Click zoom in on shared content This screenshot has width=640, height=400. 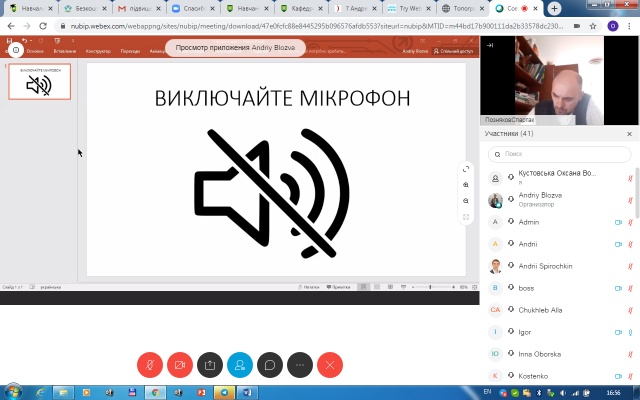(466, 185)
